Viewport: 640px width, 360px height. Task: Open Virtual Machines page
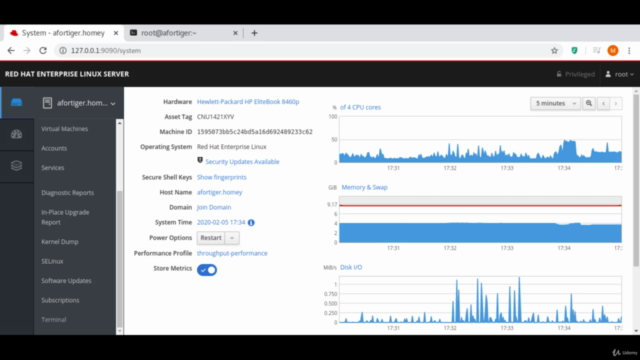pyautogui.click(x=64, y=129)
